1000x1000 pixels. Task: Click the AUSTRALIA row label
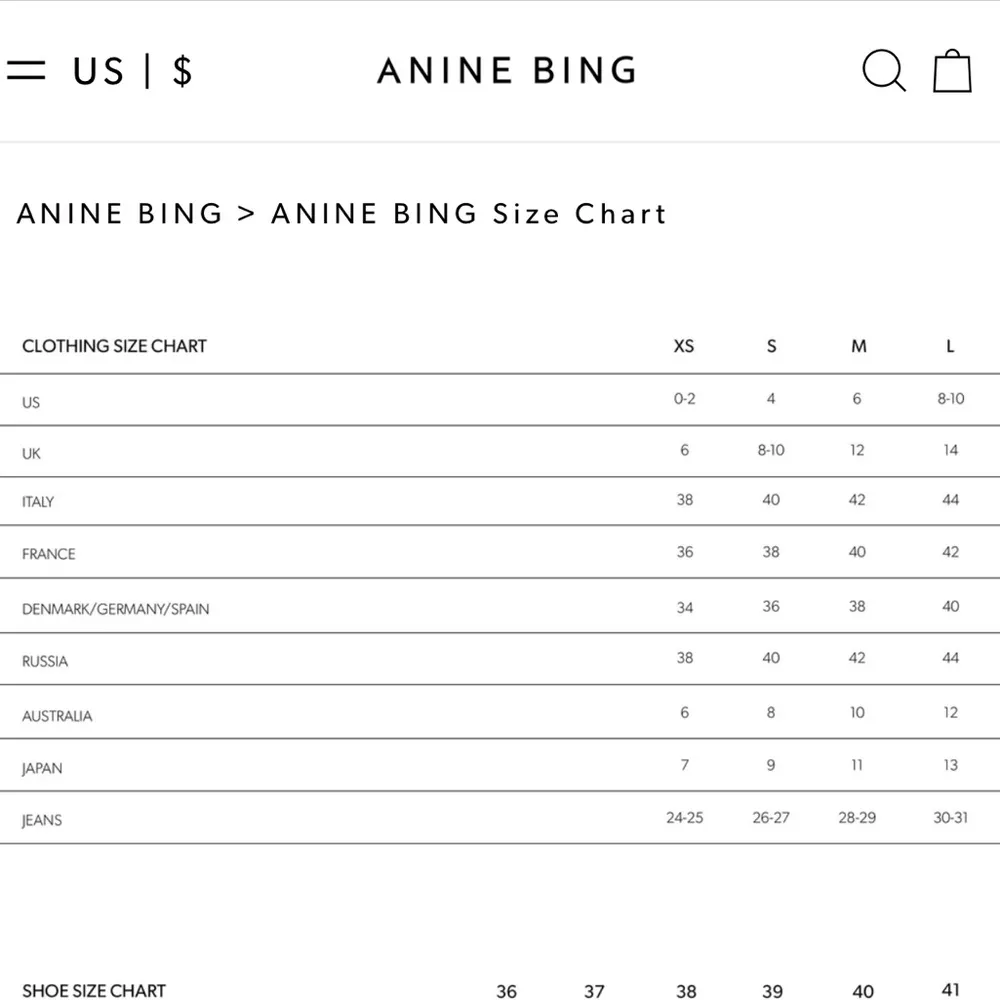point(57,716)
